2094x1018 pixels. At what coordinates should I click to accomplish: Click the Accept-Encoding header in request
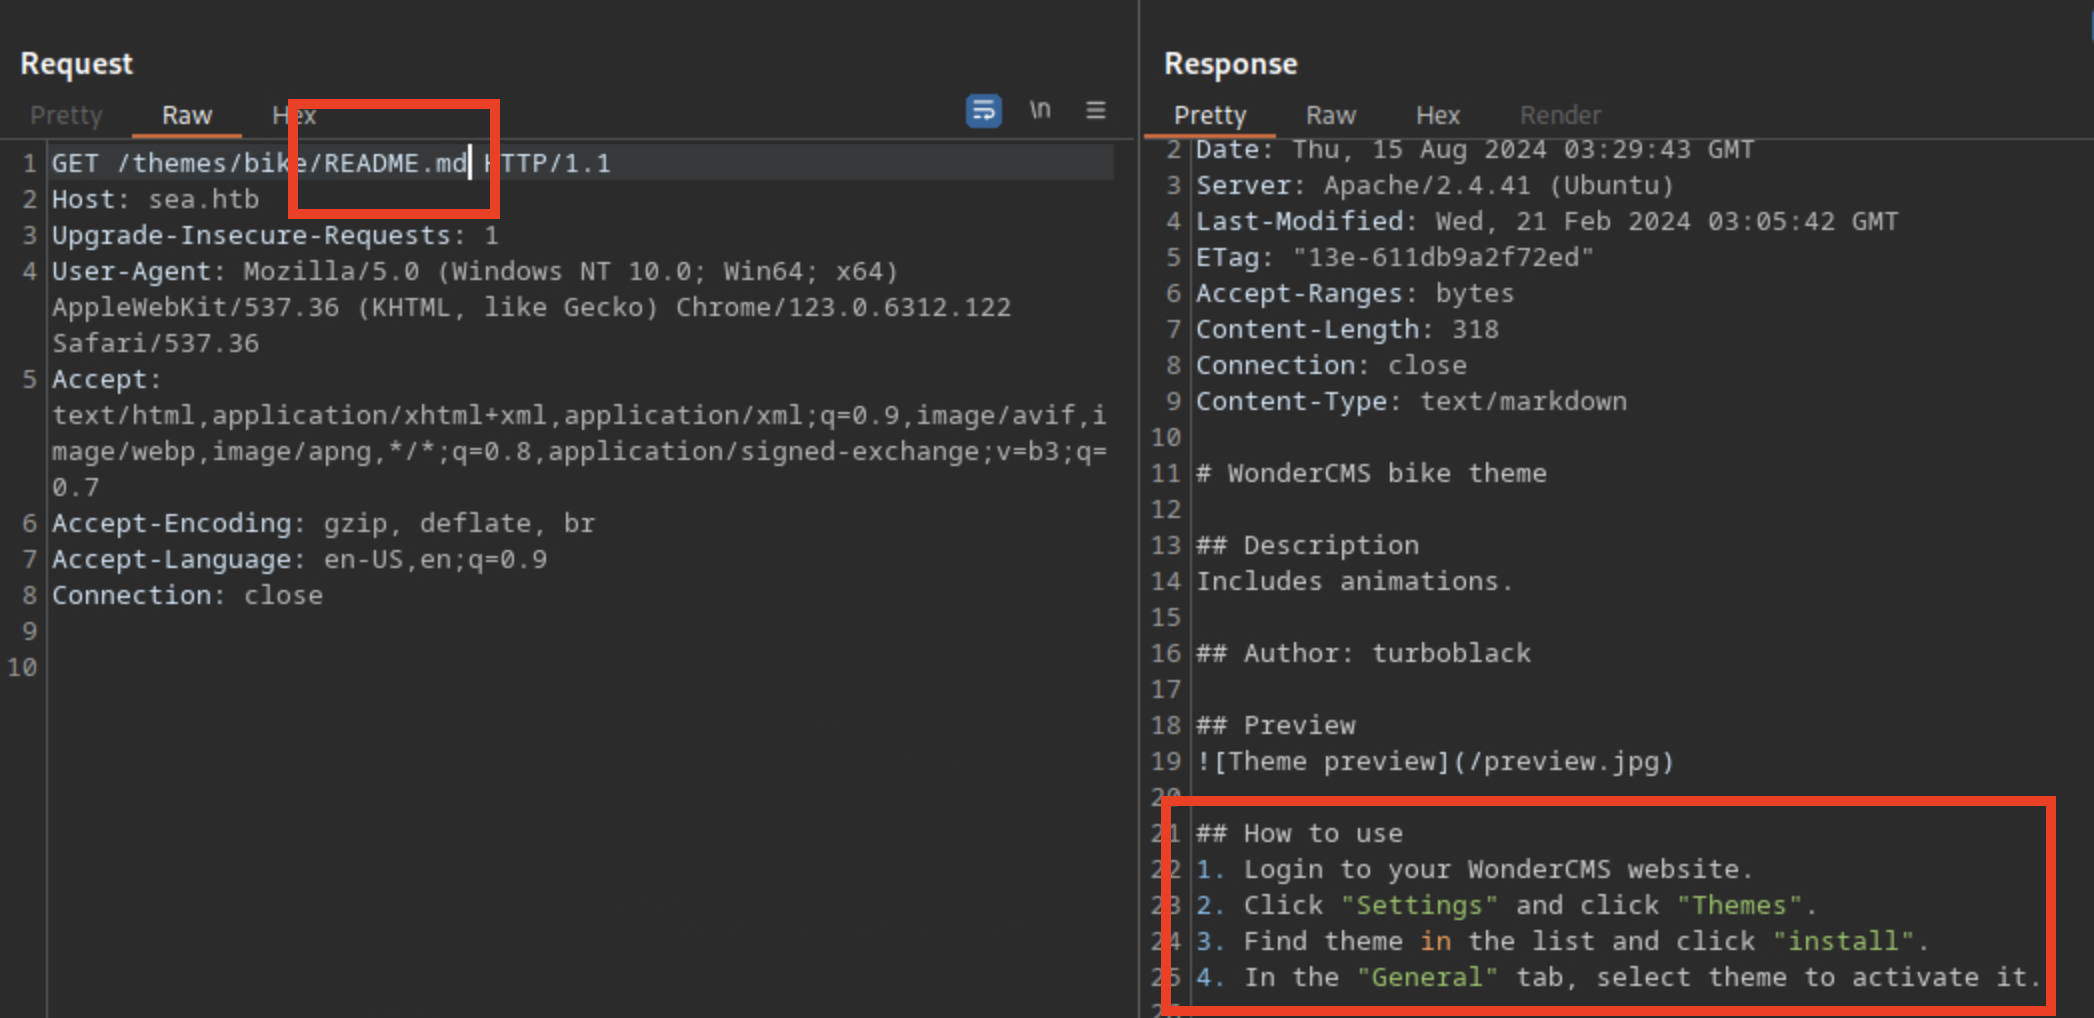tap(323, 524)
